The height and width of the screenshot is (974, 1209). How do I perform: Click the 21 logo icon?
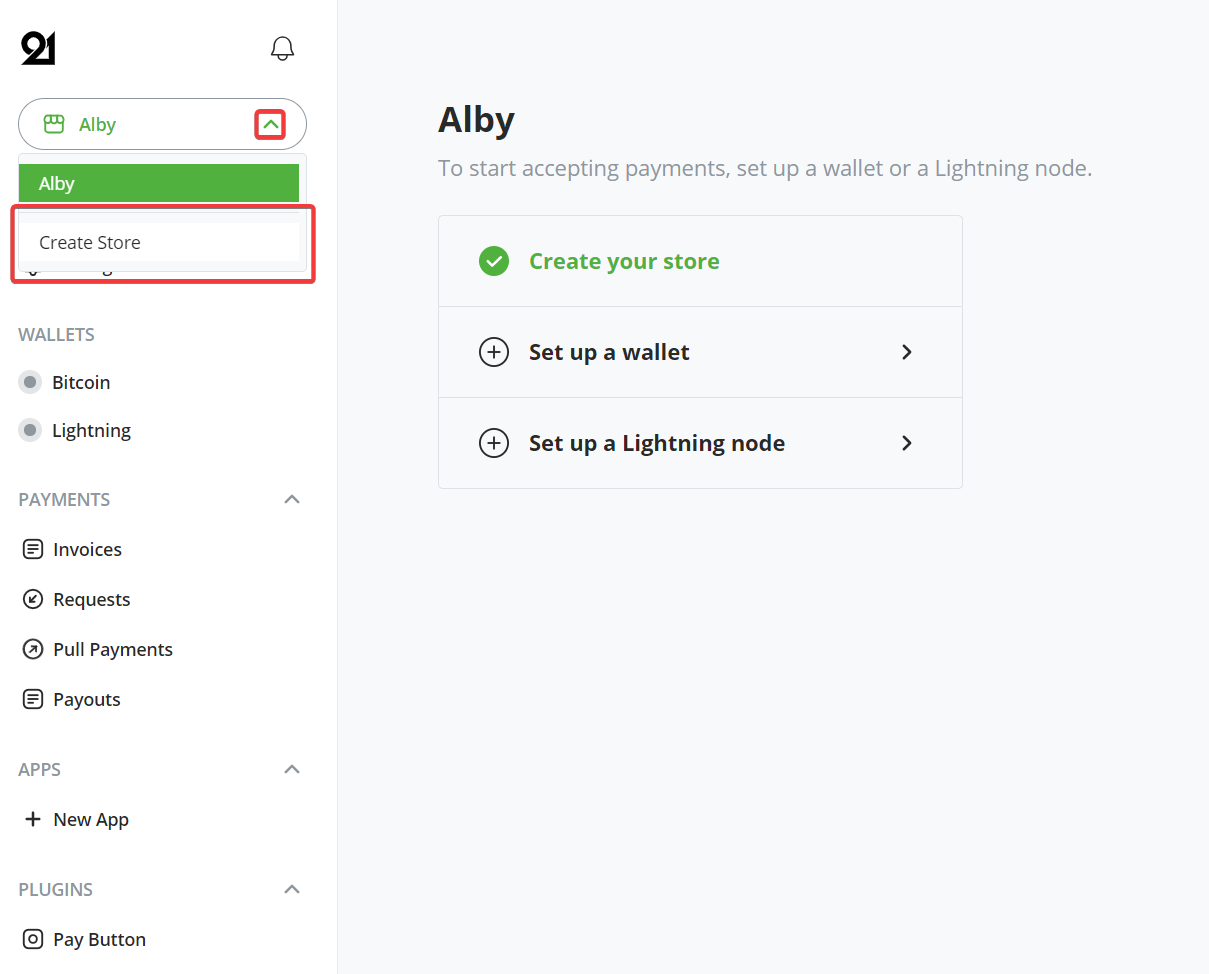(x=38, y=48)
